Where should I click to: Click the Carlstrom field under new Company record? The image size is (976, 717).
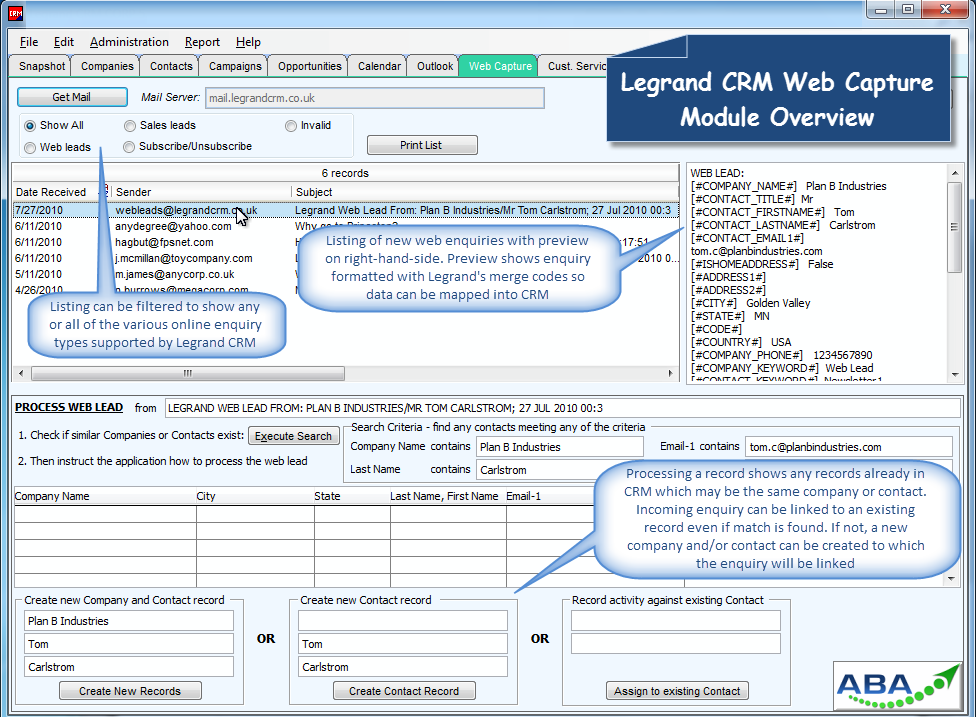129,667
